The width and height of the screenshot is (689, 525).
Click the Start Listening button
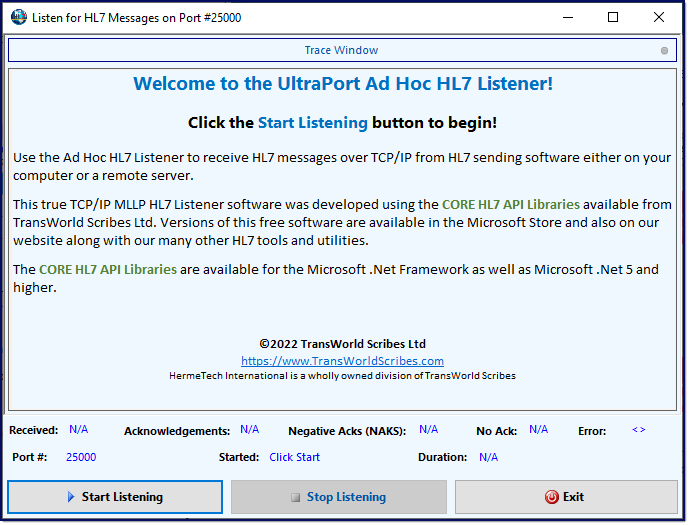pos(115,497)
